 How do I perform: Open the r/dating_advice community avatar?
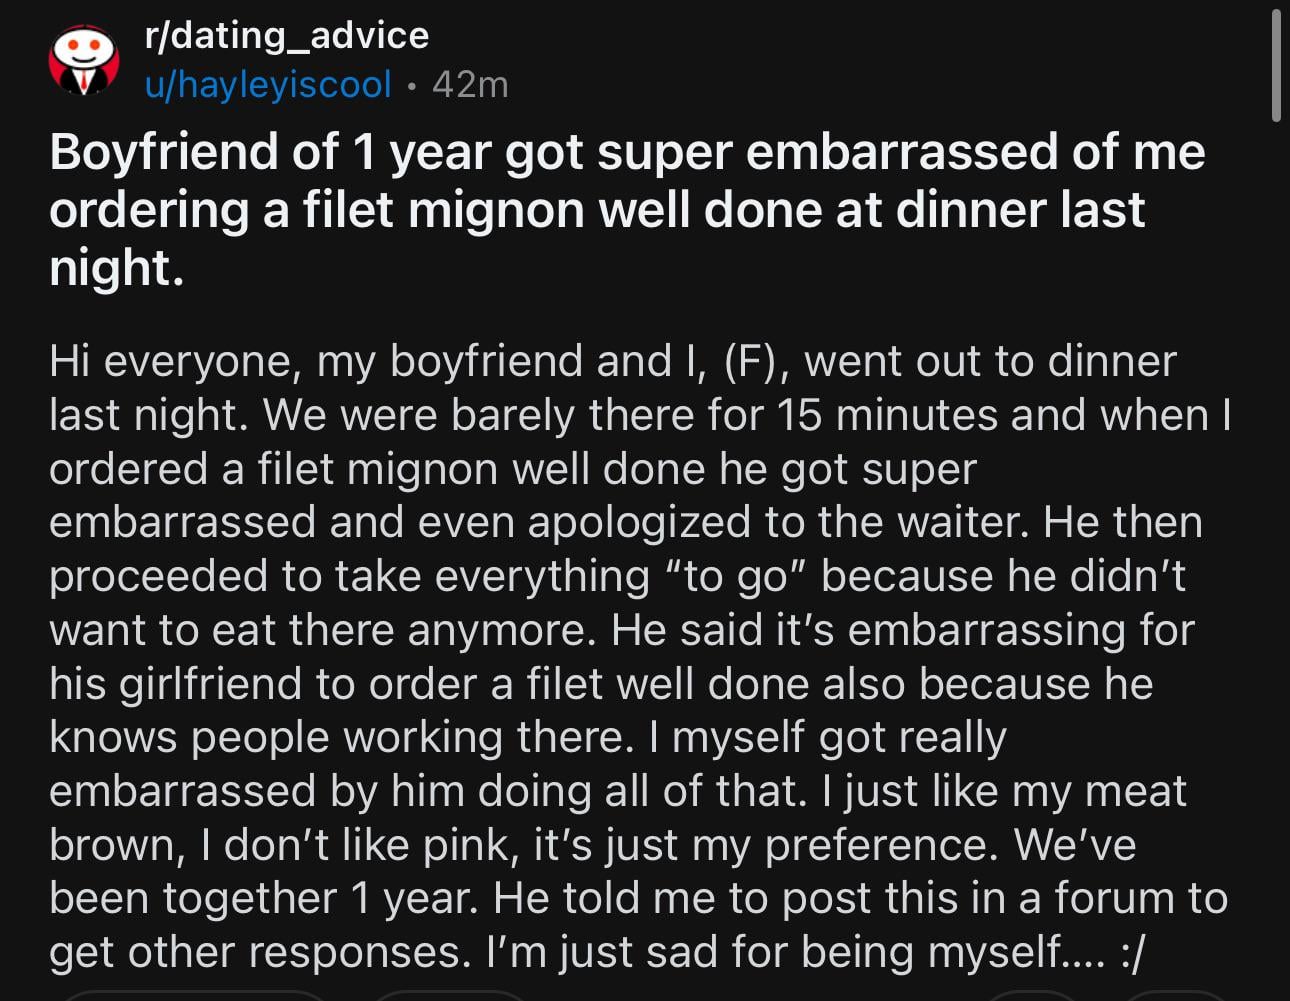coord(84,60)
